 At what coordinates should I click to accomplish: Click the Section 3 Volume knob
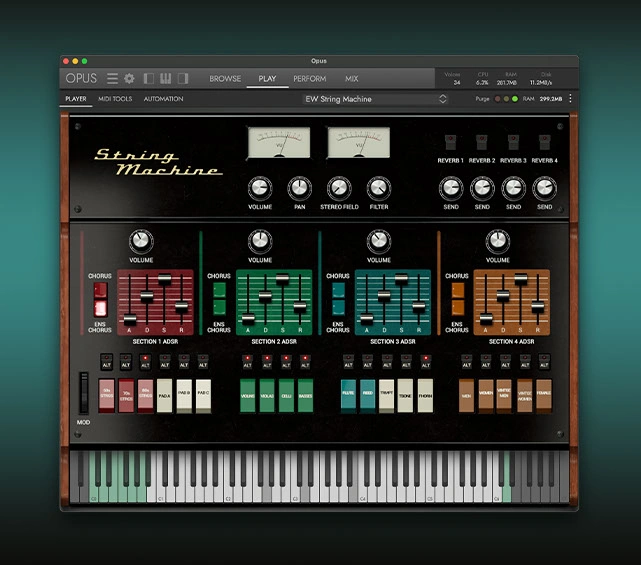(379, 241)
